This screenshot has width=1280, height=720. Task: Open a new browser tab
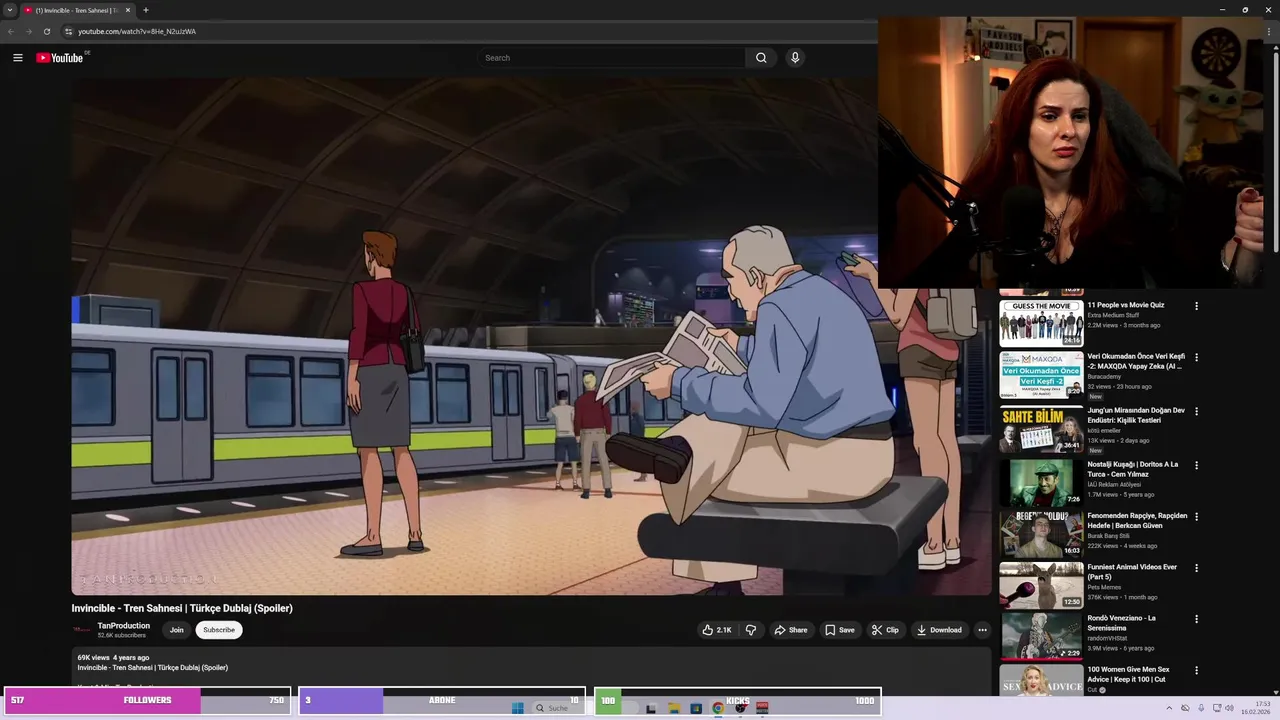pos(146,10)
